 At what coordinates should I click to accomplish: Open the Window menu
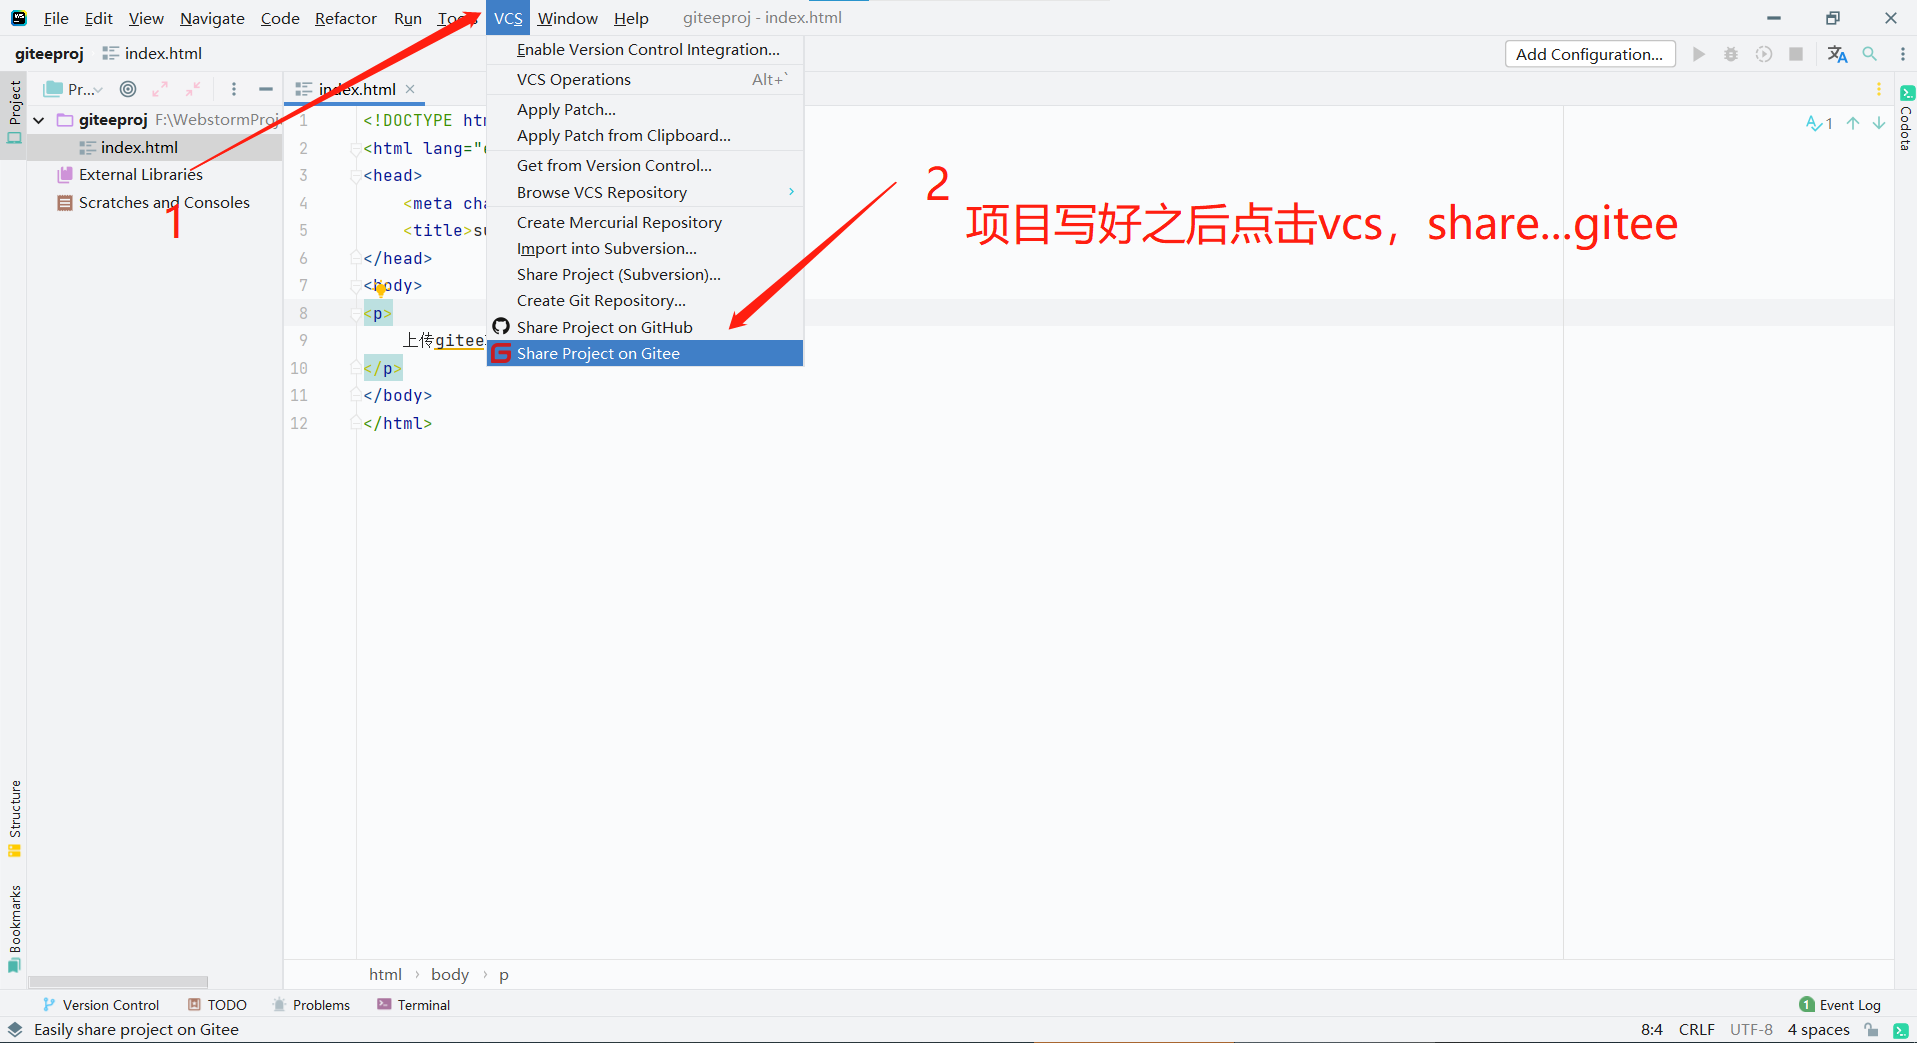tap(567, 18)
